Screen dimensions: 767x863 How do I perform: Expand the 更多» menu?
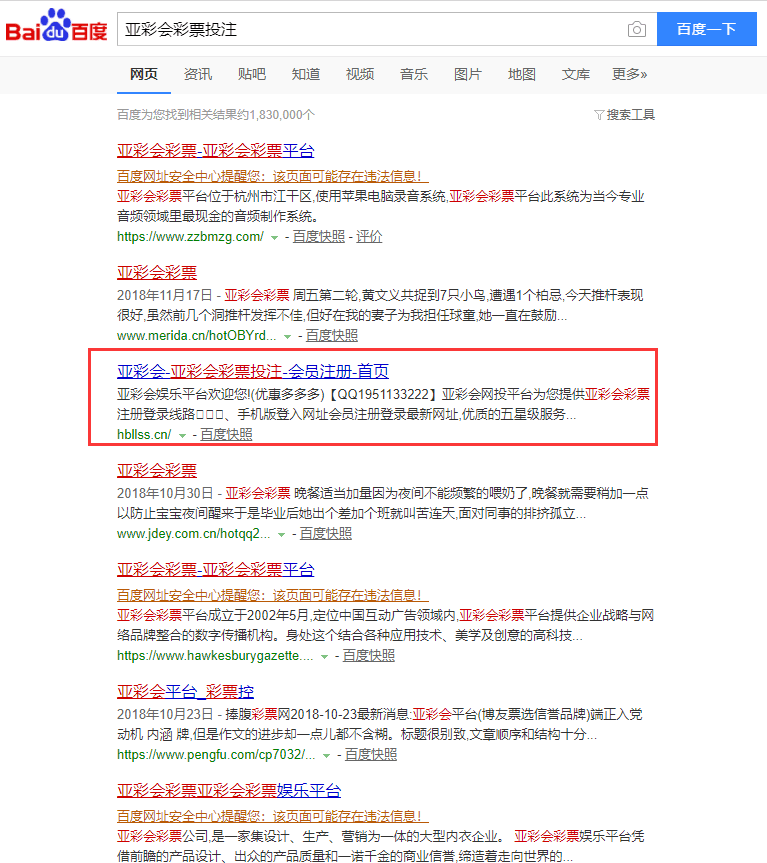[629, 74]
